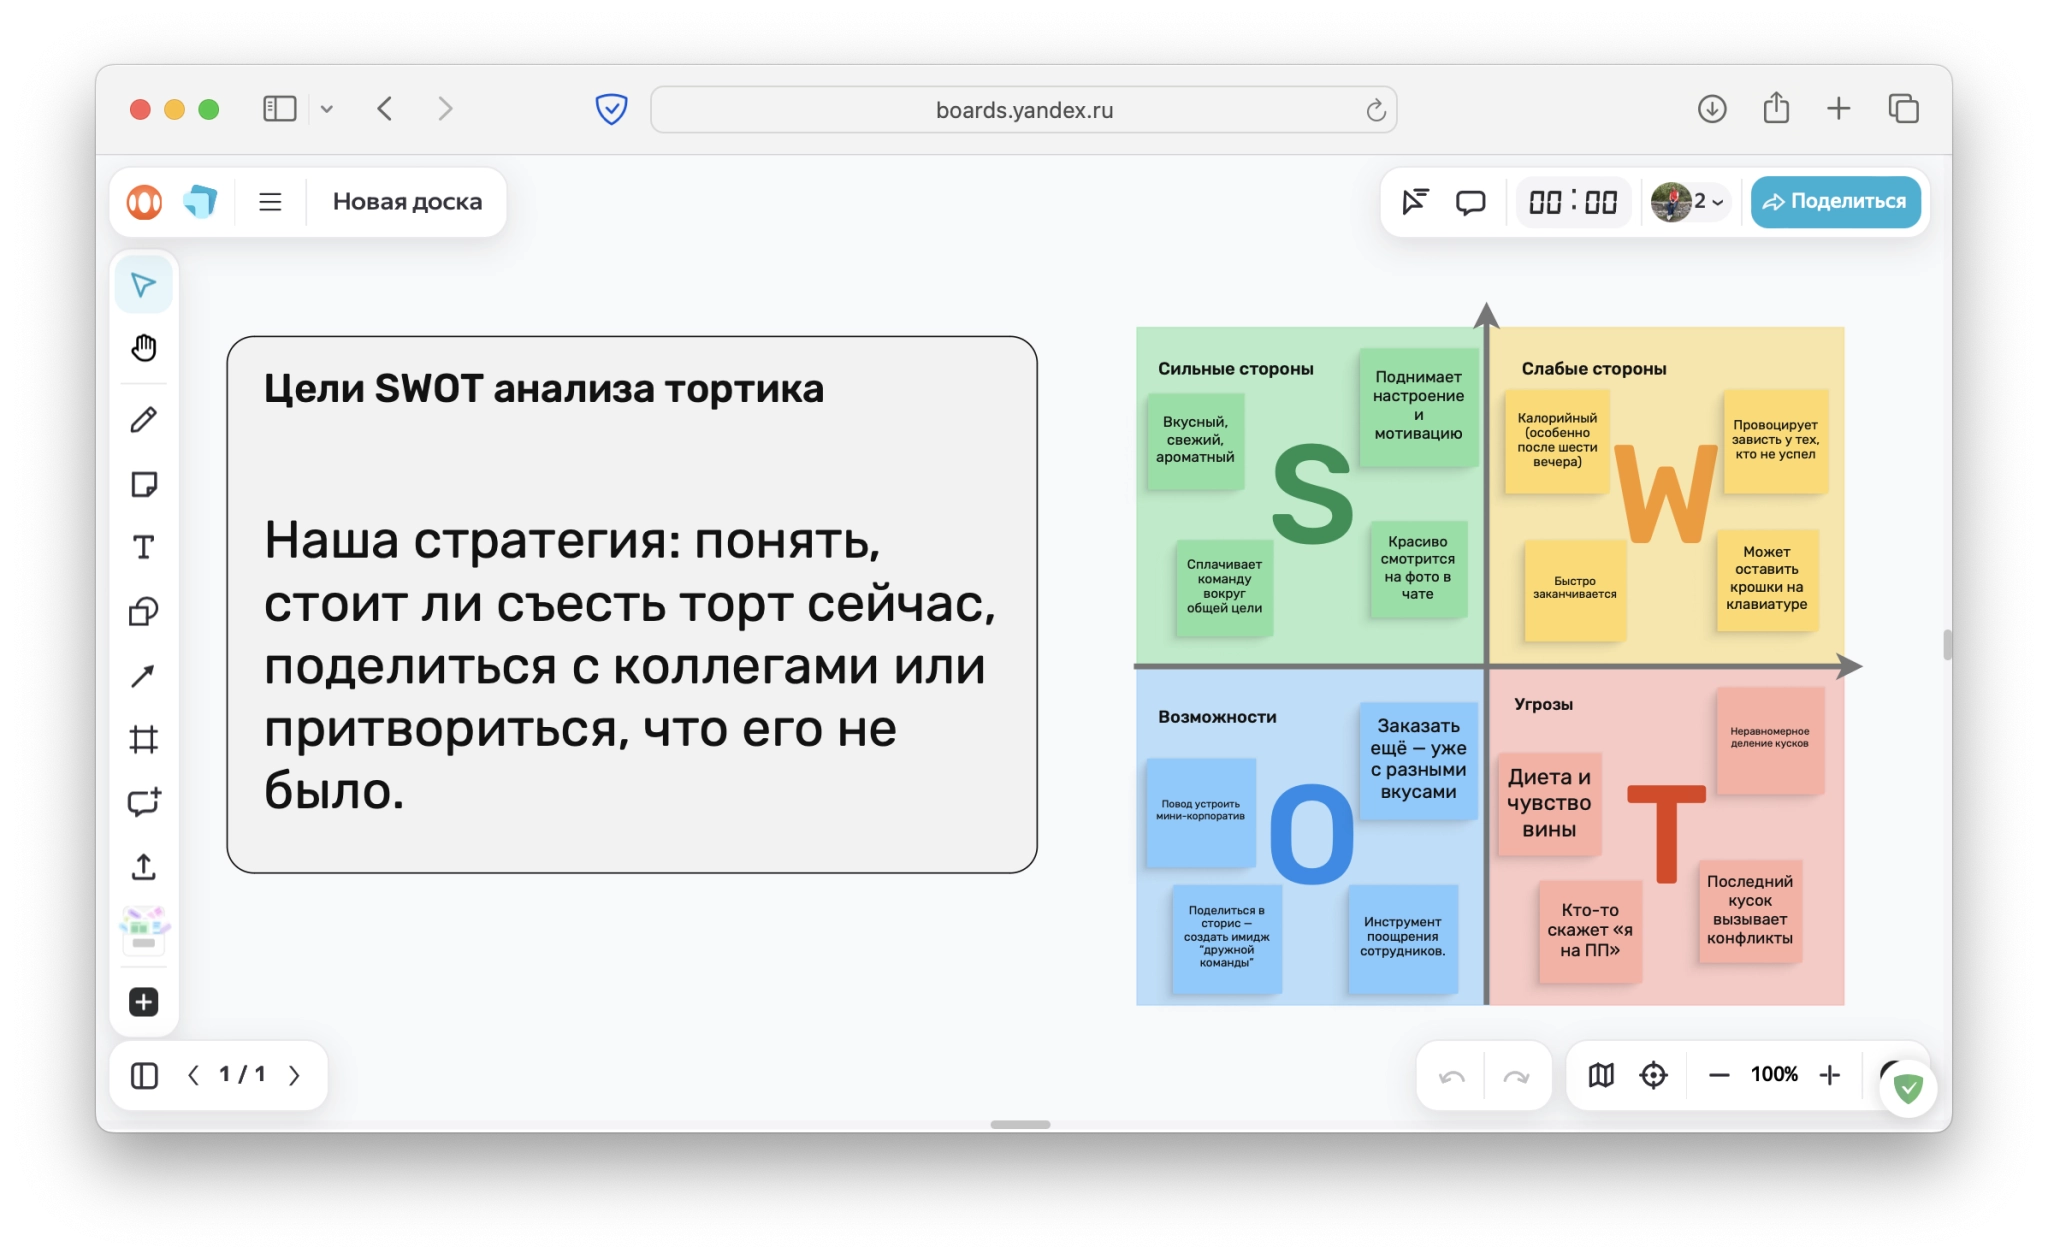This screenshot has height=1259, width=2048.
Task: Pick the sticky note tool
Action: [144, 484]
